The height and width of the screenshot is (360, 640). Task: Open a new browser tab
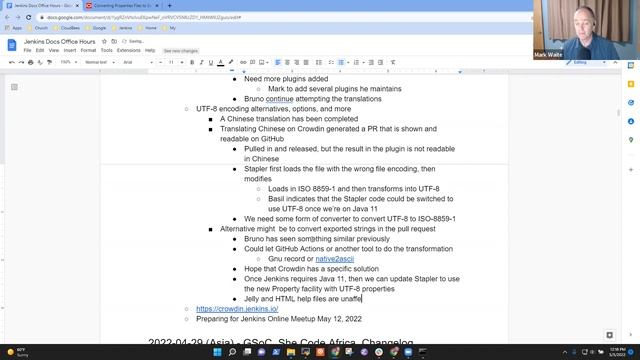169,6
